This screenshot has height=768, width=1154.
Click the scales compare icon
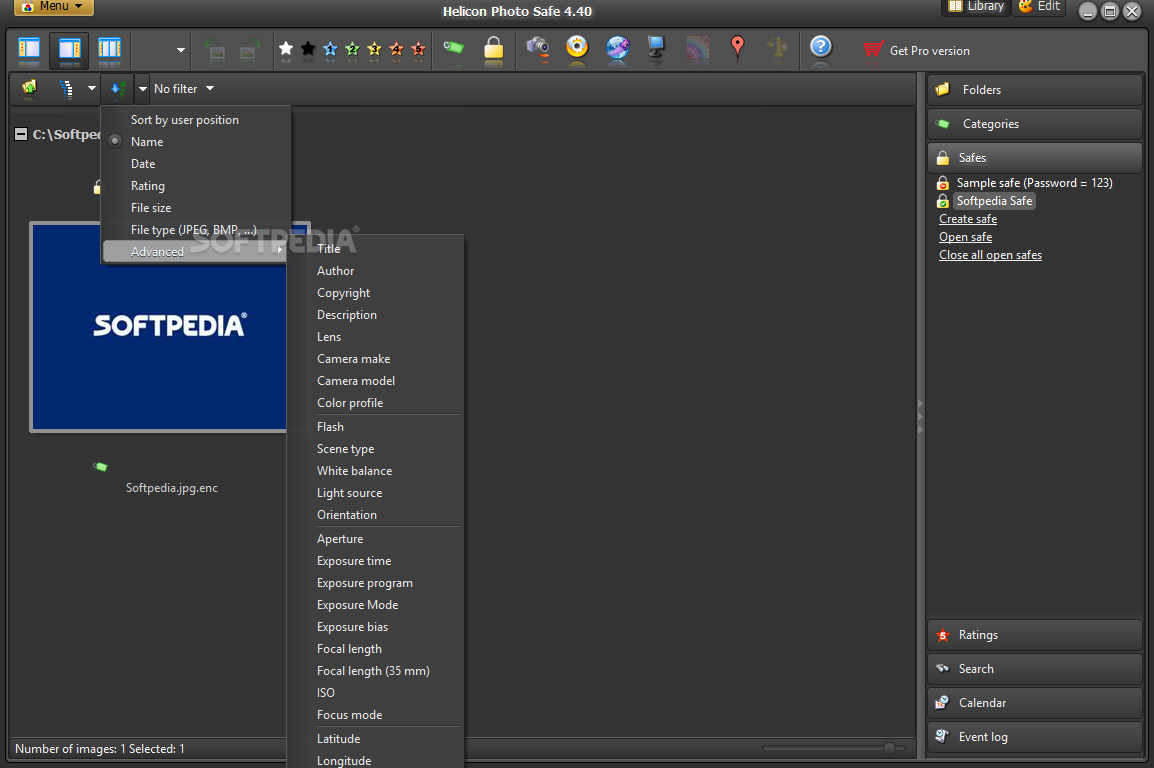(x=777, y=48)
